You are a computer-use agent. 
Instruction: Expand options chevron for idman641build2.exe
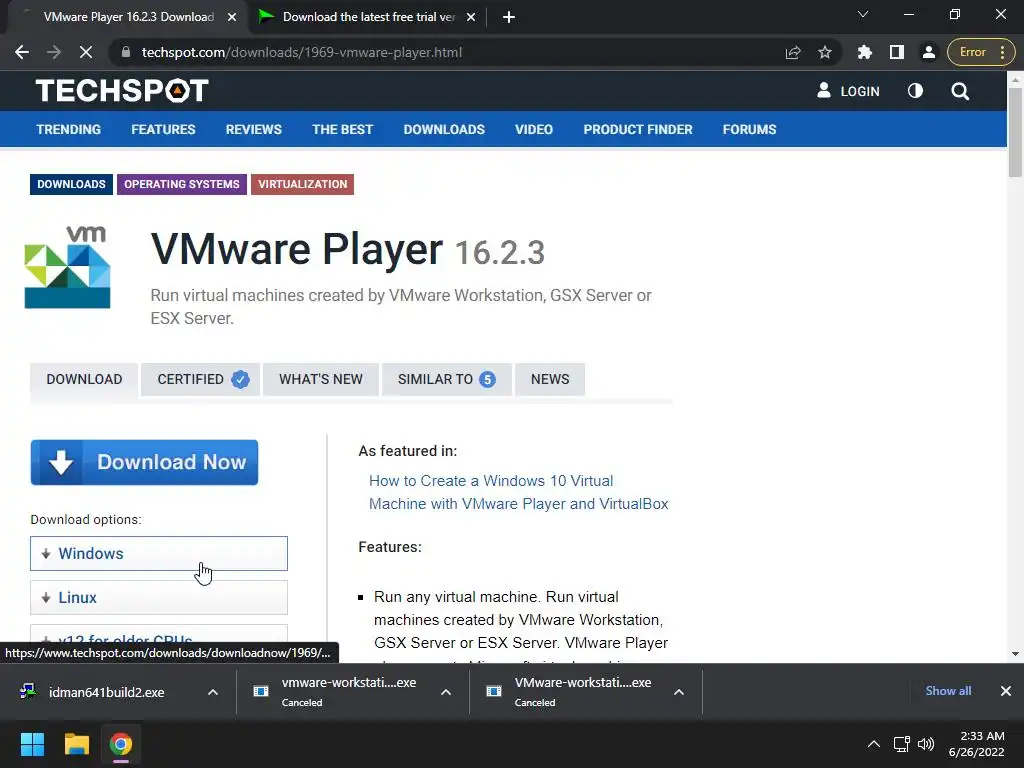pos(213,692)
